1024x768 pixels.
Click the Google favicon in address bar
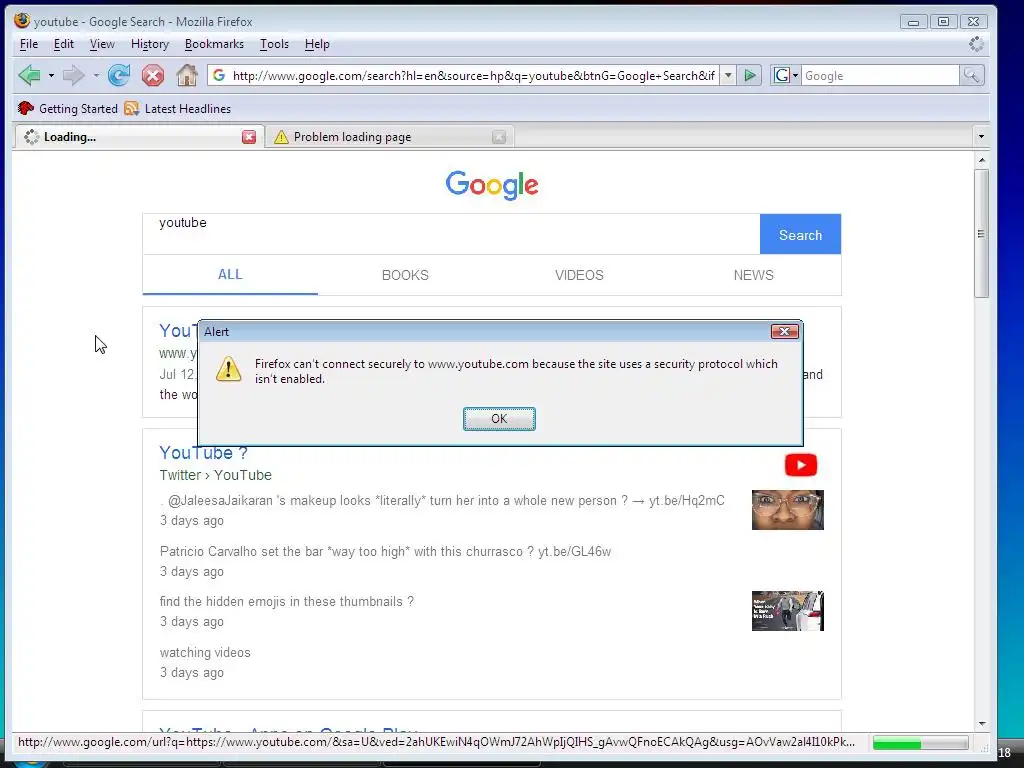tap(219, 76)
